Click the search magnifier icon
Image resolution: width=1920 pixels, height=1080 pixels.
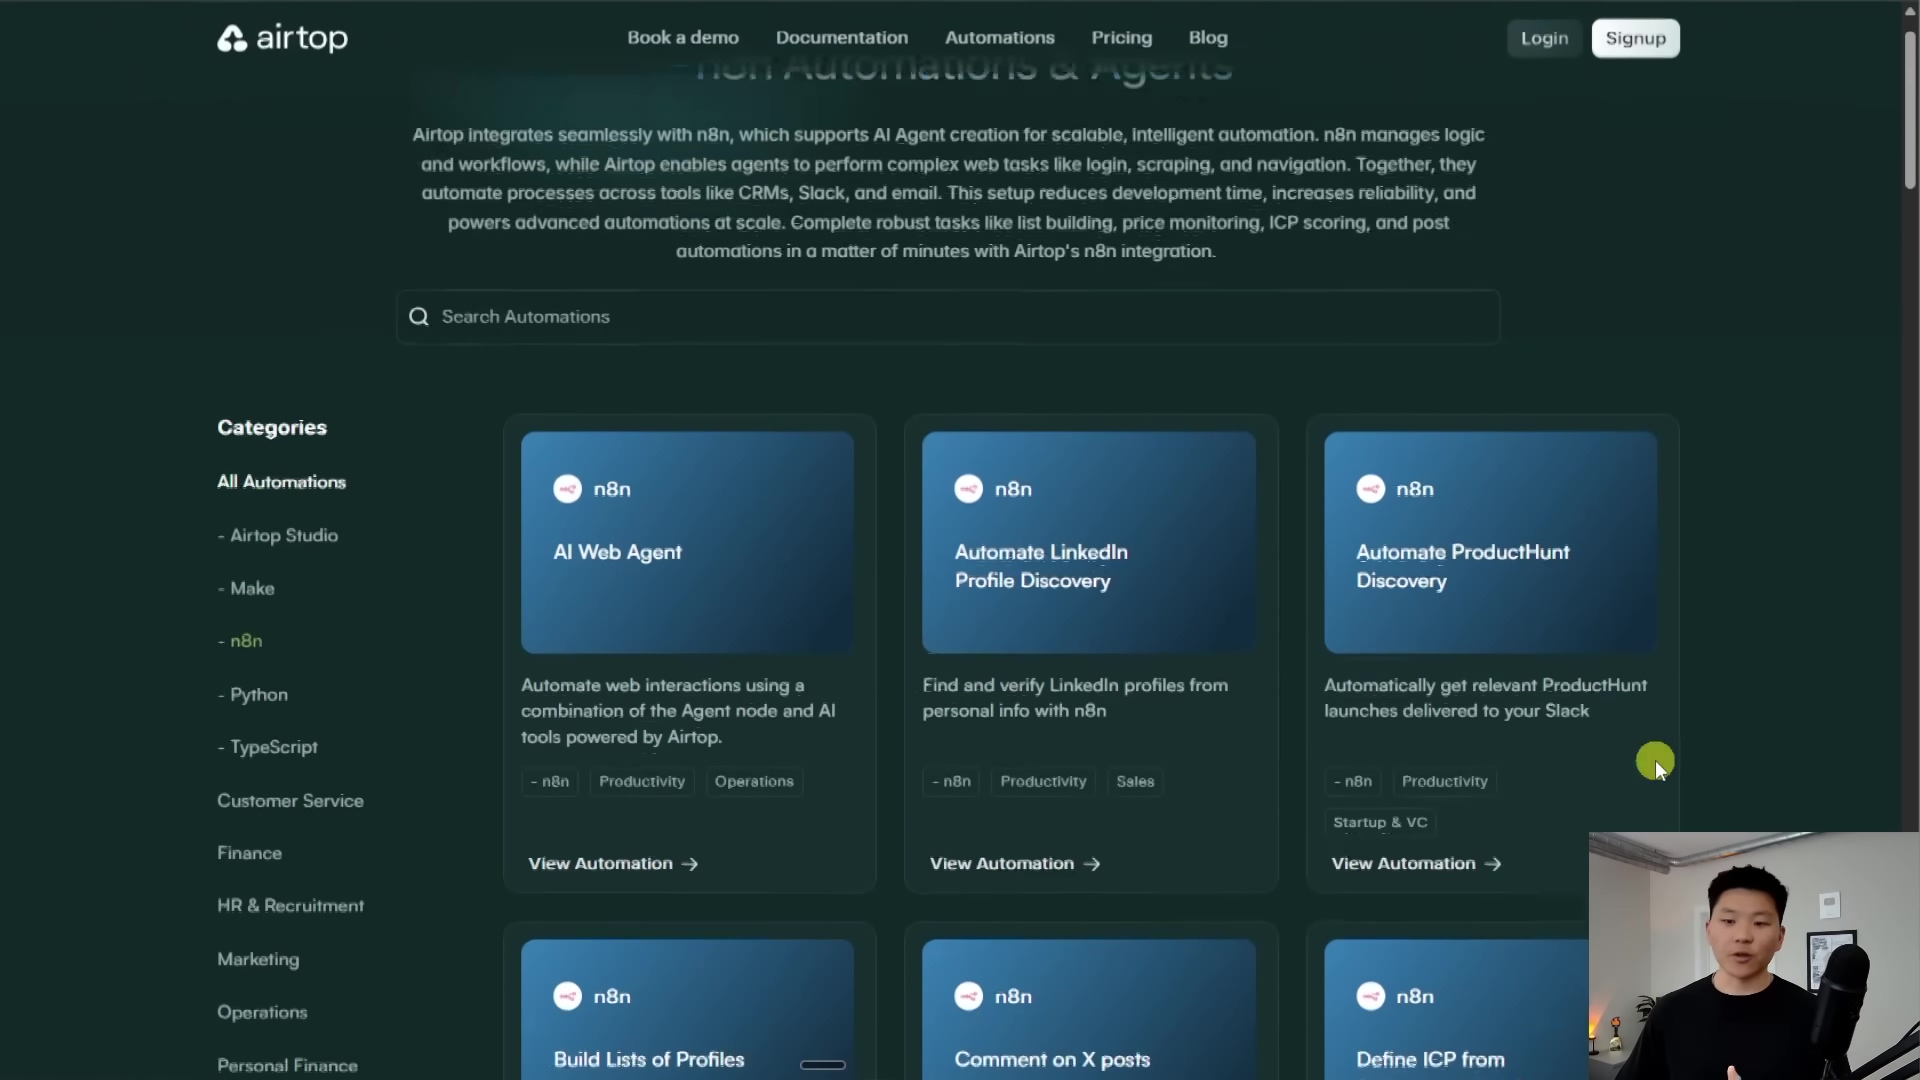click(419, 317)
